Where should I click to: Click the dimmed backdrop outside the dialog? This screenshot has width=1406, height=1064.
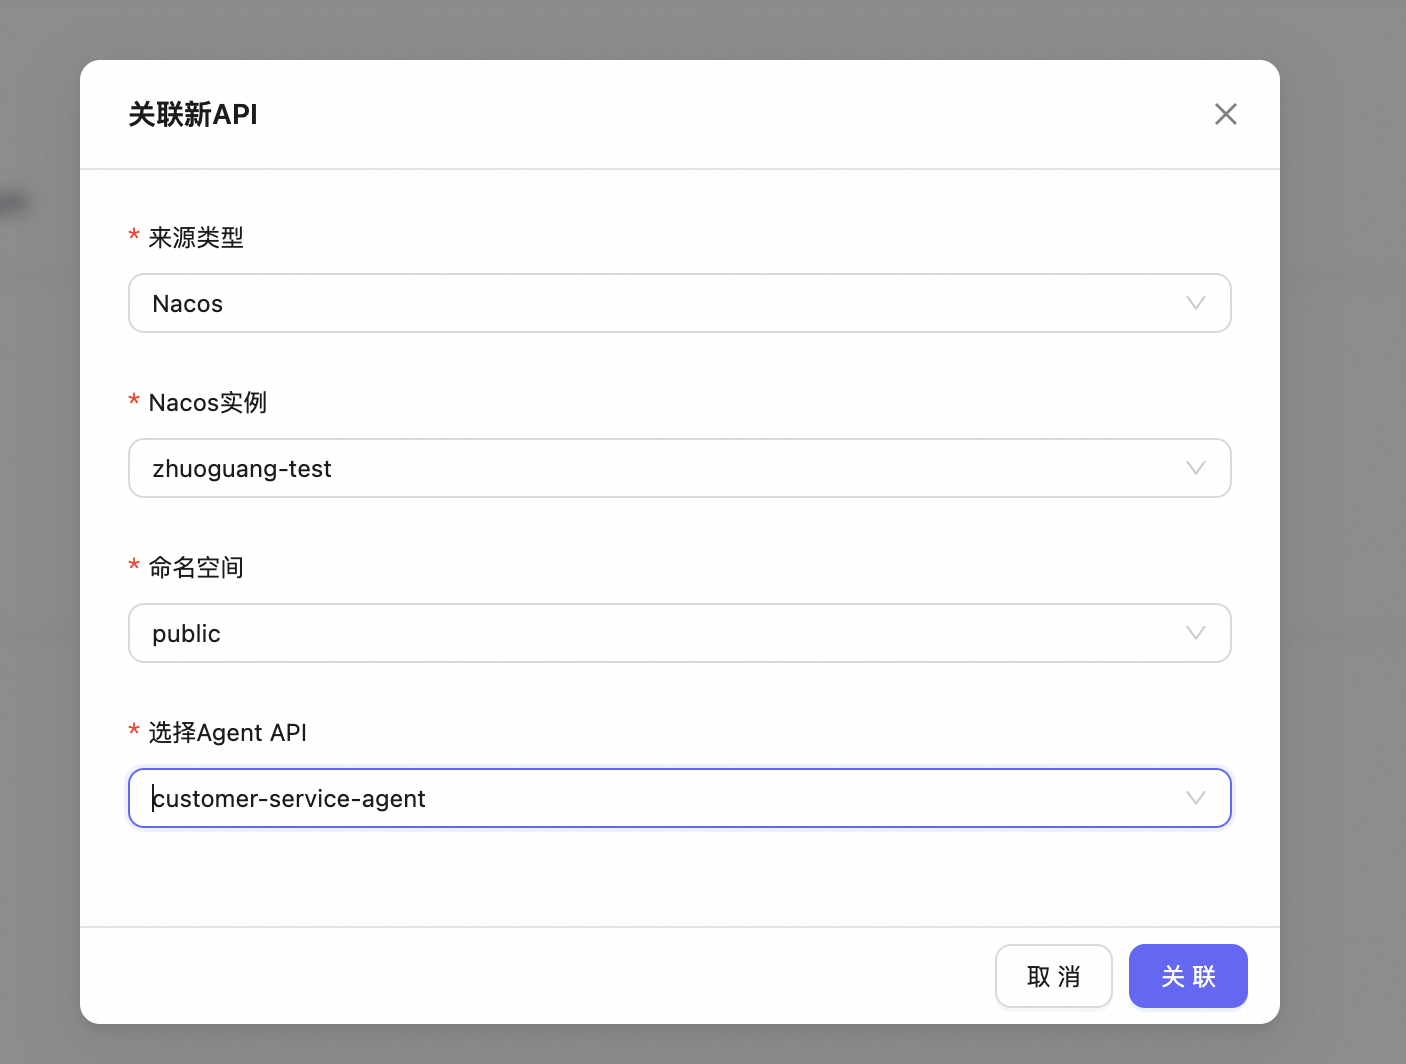[1340, 500]
